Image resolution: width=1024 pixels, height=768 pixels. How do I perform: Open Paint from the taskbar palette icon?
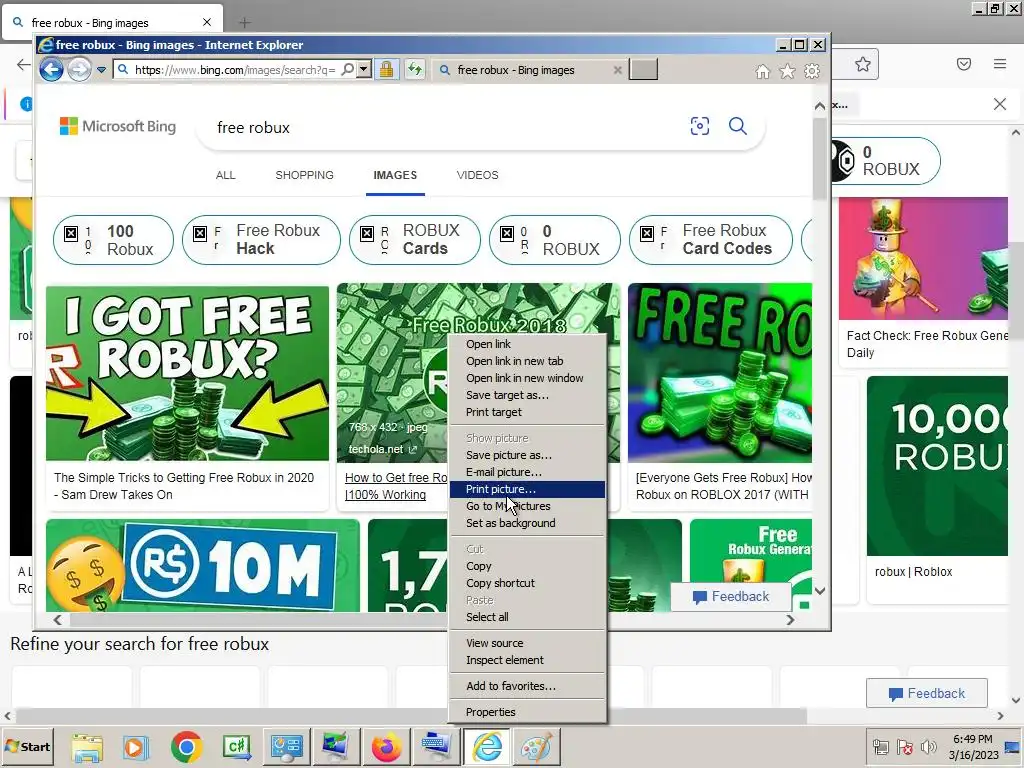(x=537, y=746)
